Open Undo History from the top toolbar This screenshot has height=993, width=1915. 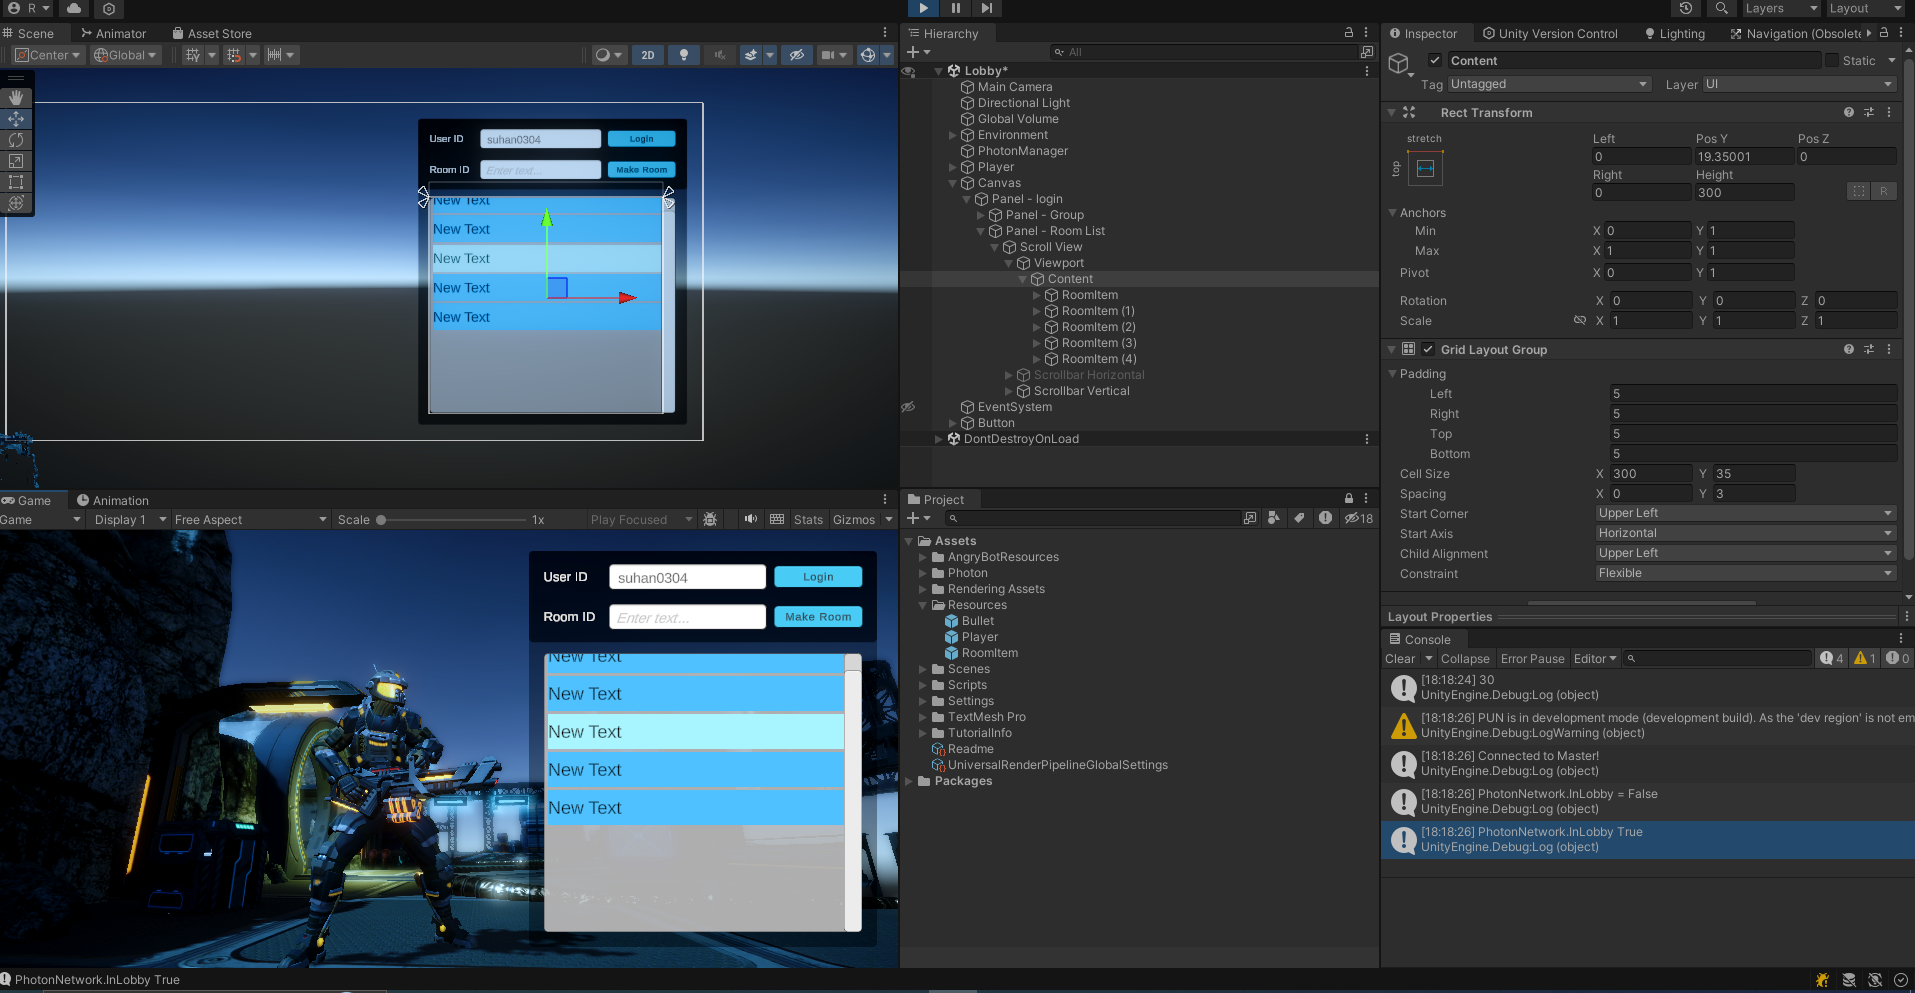point(1686,8)
